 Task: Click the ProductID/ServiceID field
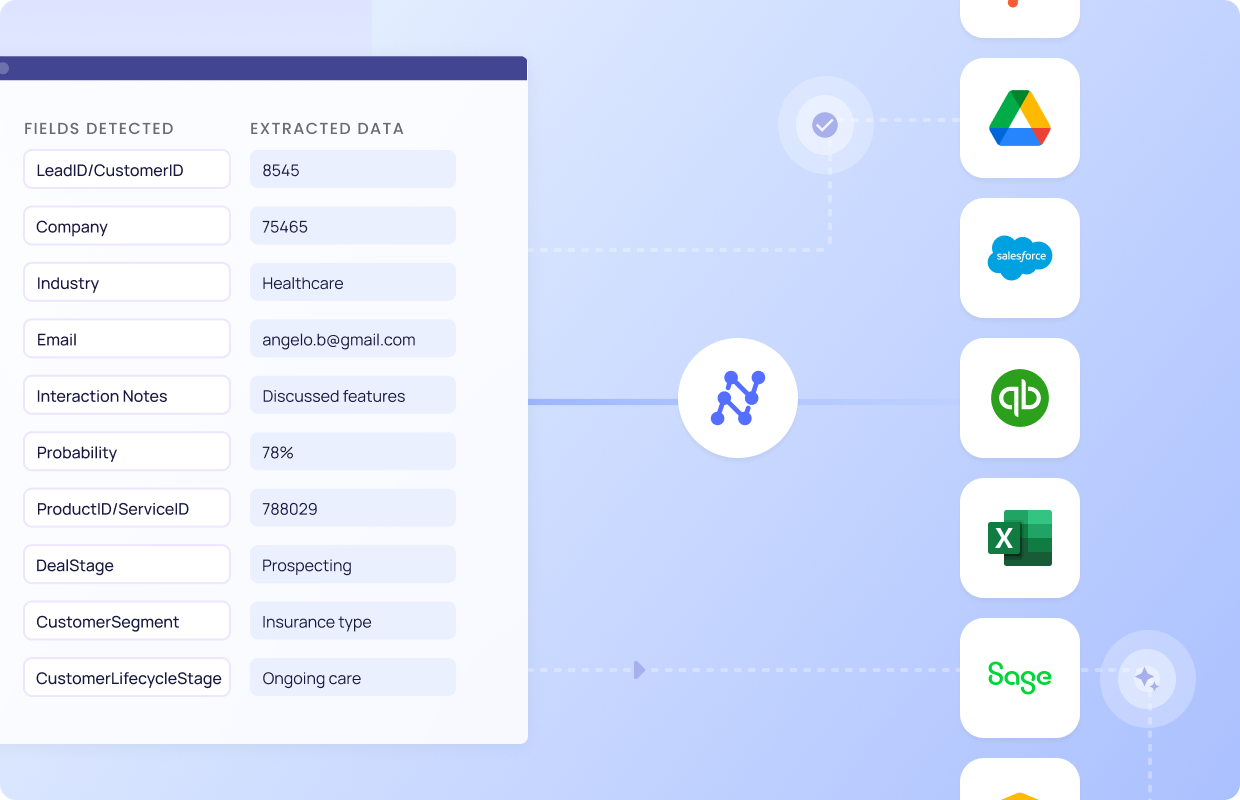coord(127,508)
